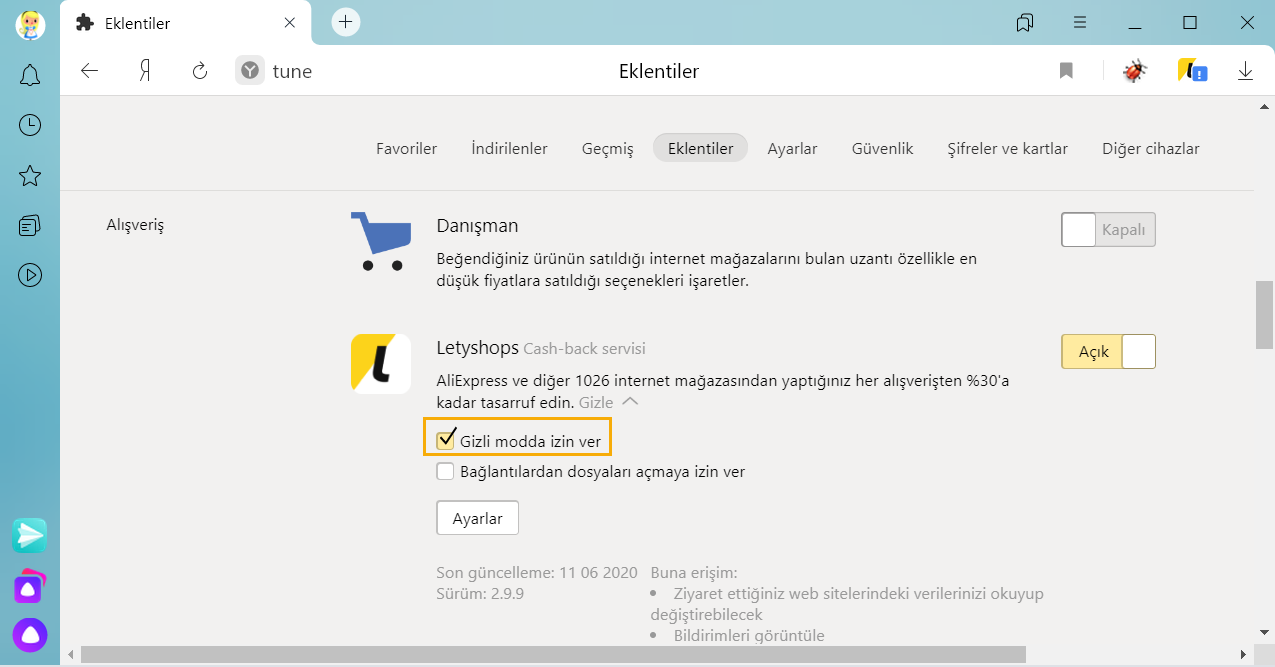Click Son güncelleme: 11 06 2020 text
This screenshot has height=667, width=1275.
537,573
